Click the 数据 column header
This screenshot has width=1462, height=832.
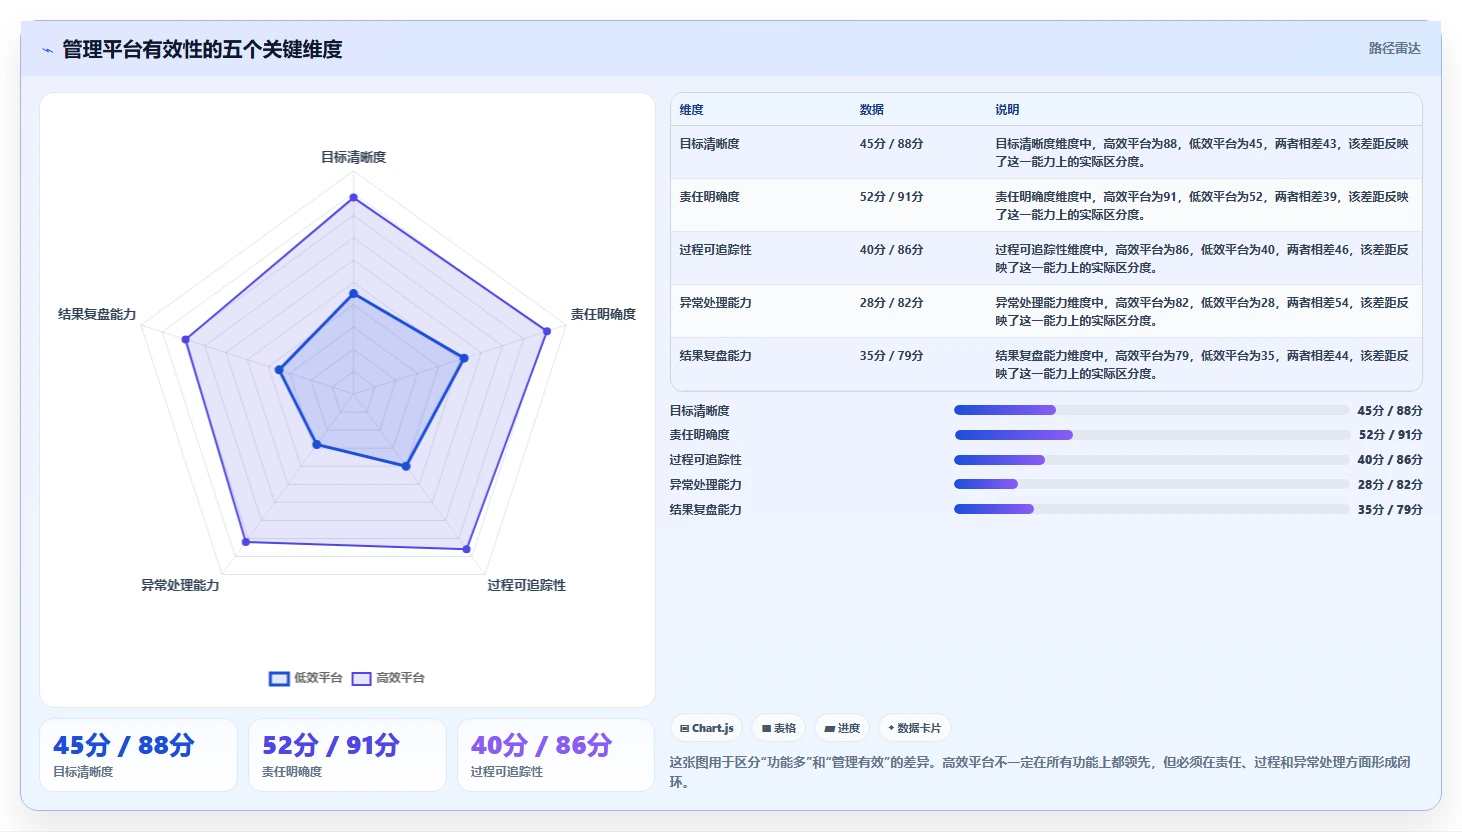point(872,110)
